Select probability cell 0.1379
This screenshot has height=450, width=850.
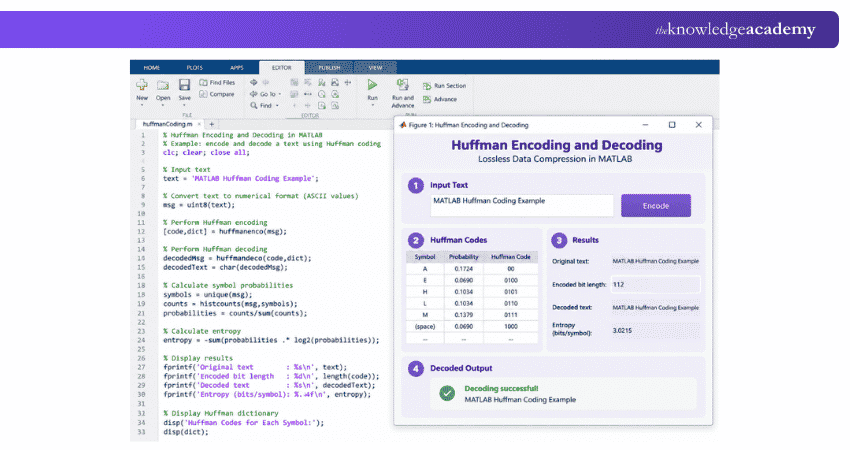[x=463, y=314]
